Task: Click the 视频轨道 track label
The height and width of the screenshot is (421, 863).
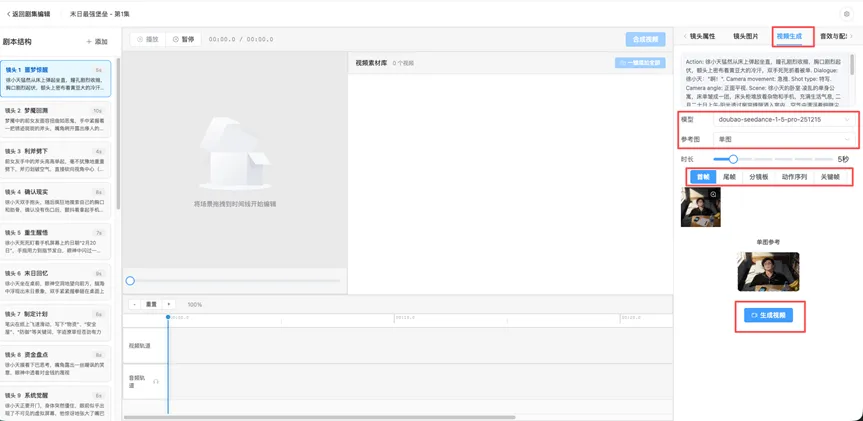Action: (x=139, y=346)
